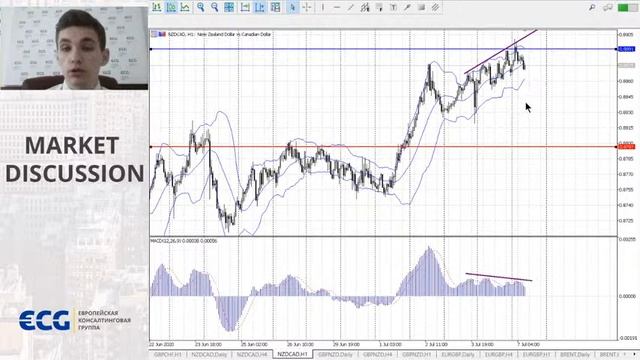The width and height of the screenshot is (640, 360).
Task: Click the '1 Jul 03:00' date label
Action: [390, 344]
